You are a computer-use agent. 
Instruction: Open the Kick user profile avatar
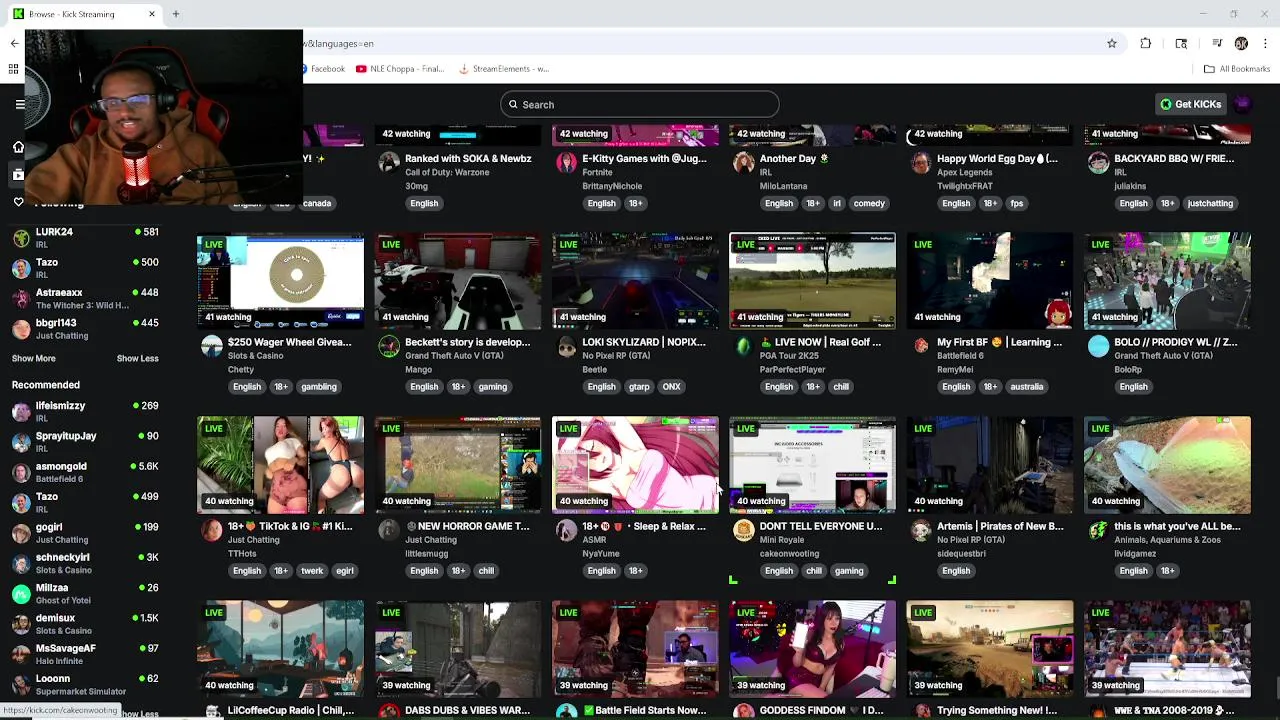(1243, 104)
